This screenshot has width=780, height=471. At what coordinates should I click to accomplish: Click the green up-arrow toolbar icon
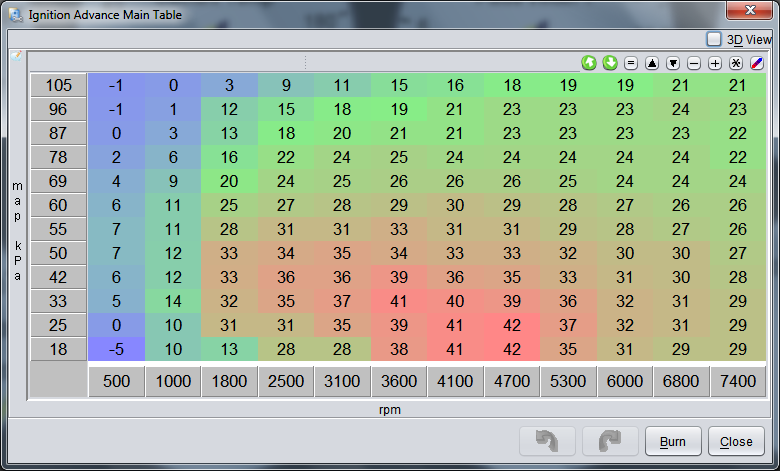589,63
